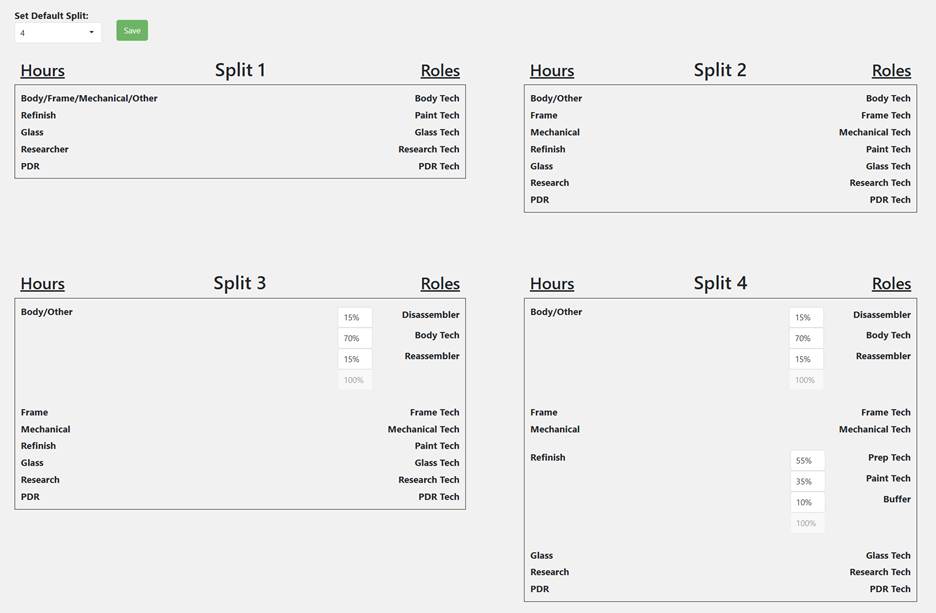Click the Split 1 heading
Screen dimensions: 936x613
click(240, 70)
